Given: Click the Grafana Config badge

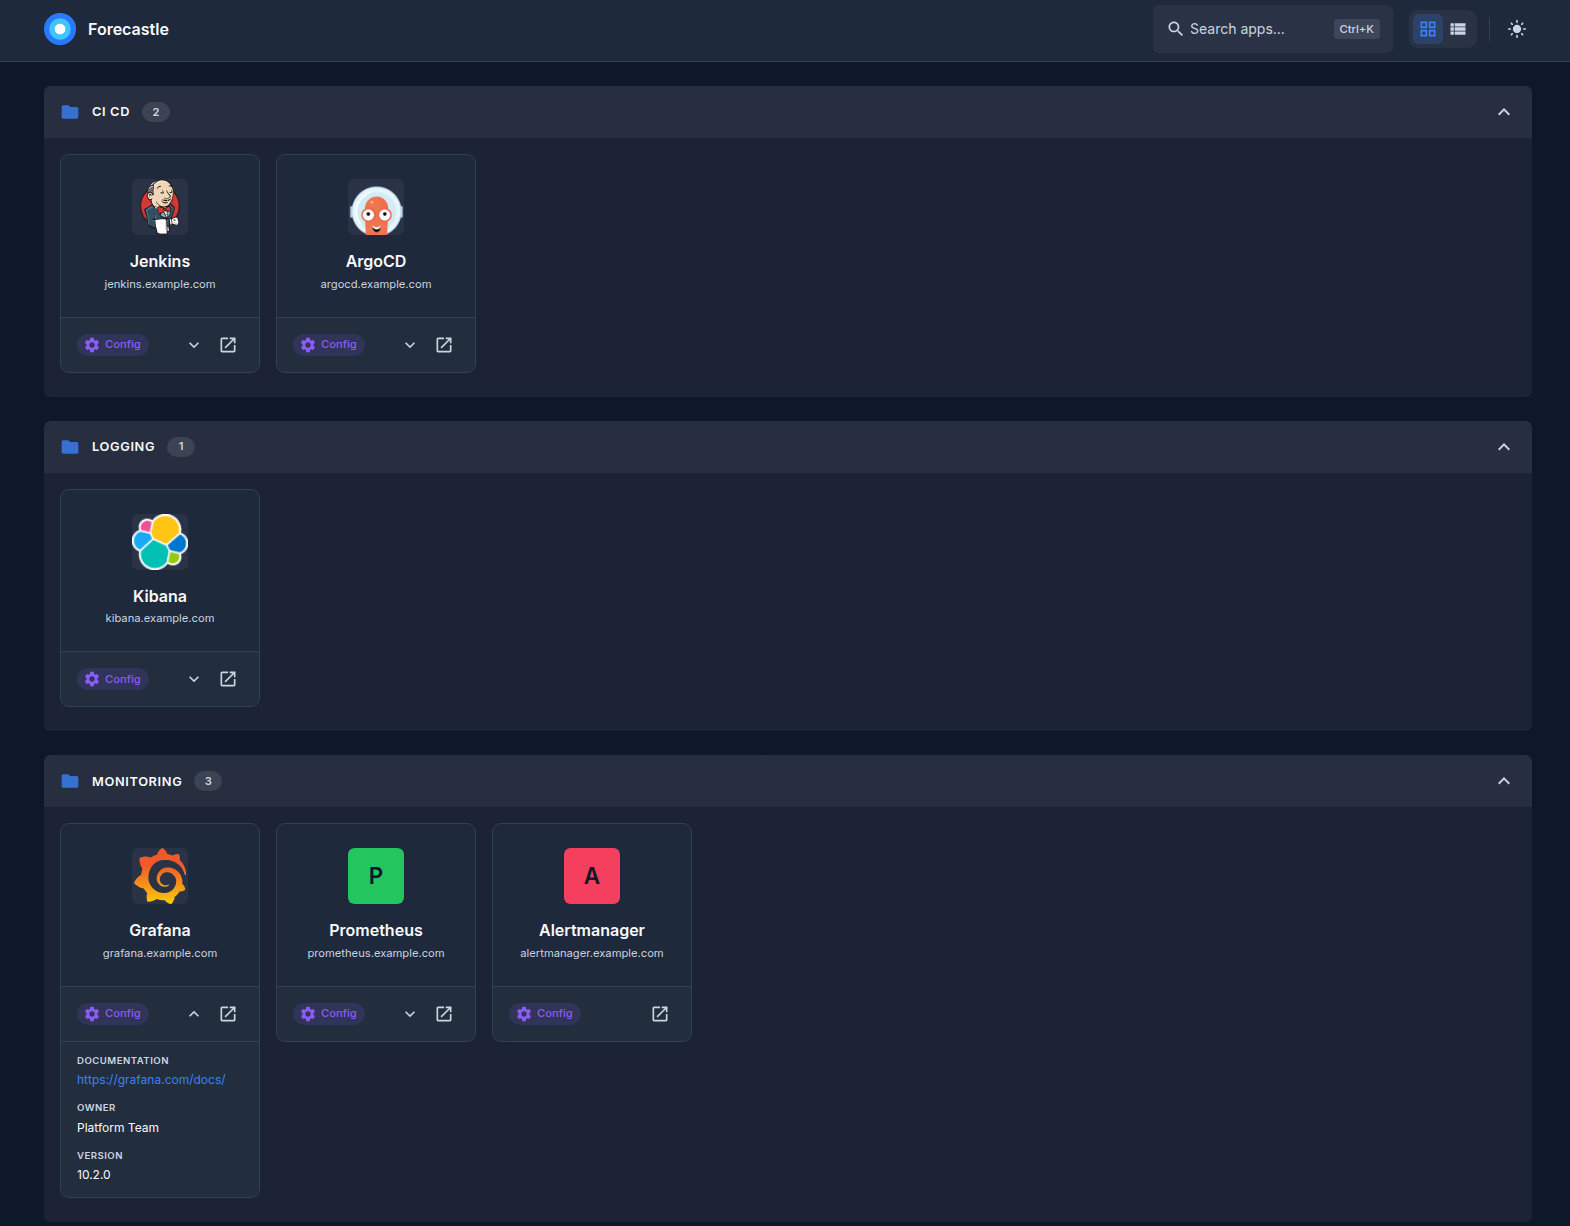Looking at the screenshot, I should tap(113, 1014).
